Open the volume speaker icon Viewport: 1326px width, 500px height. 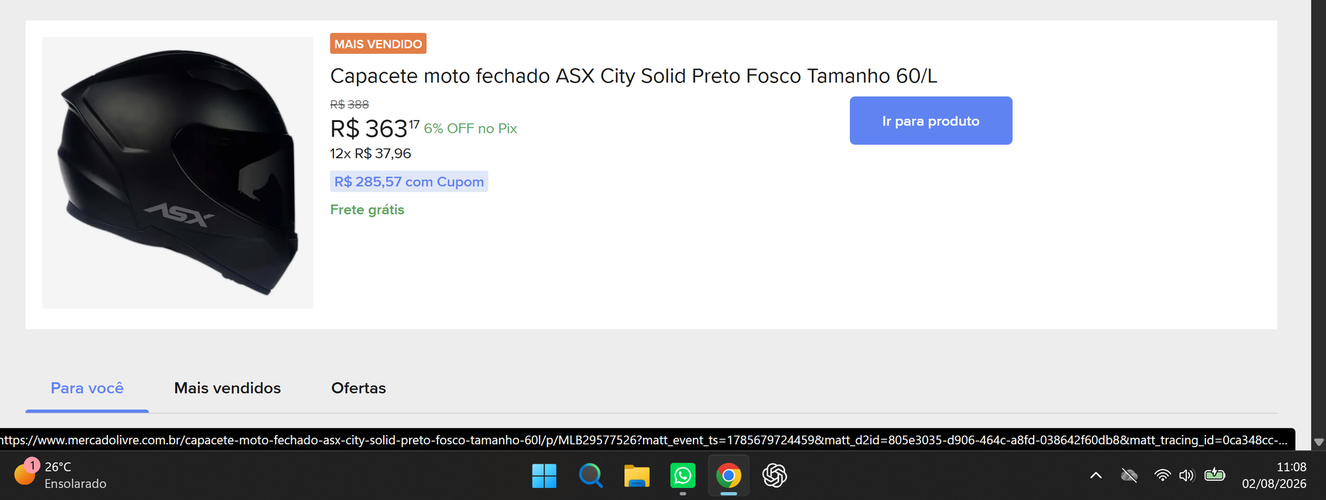[1187, 476]
